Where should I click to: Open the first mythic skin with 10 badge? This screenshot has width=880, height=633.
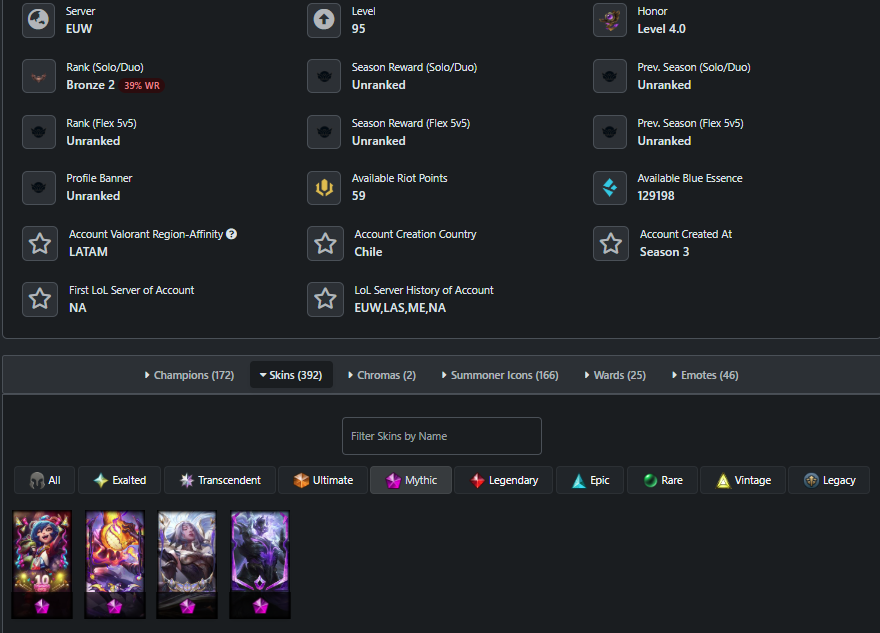coord(42,564)
